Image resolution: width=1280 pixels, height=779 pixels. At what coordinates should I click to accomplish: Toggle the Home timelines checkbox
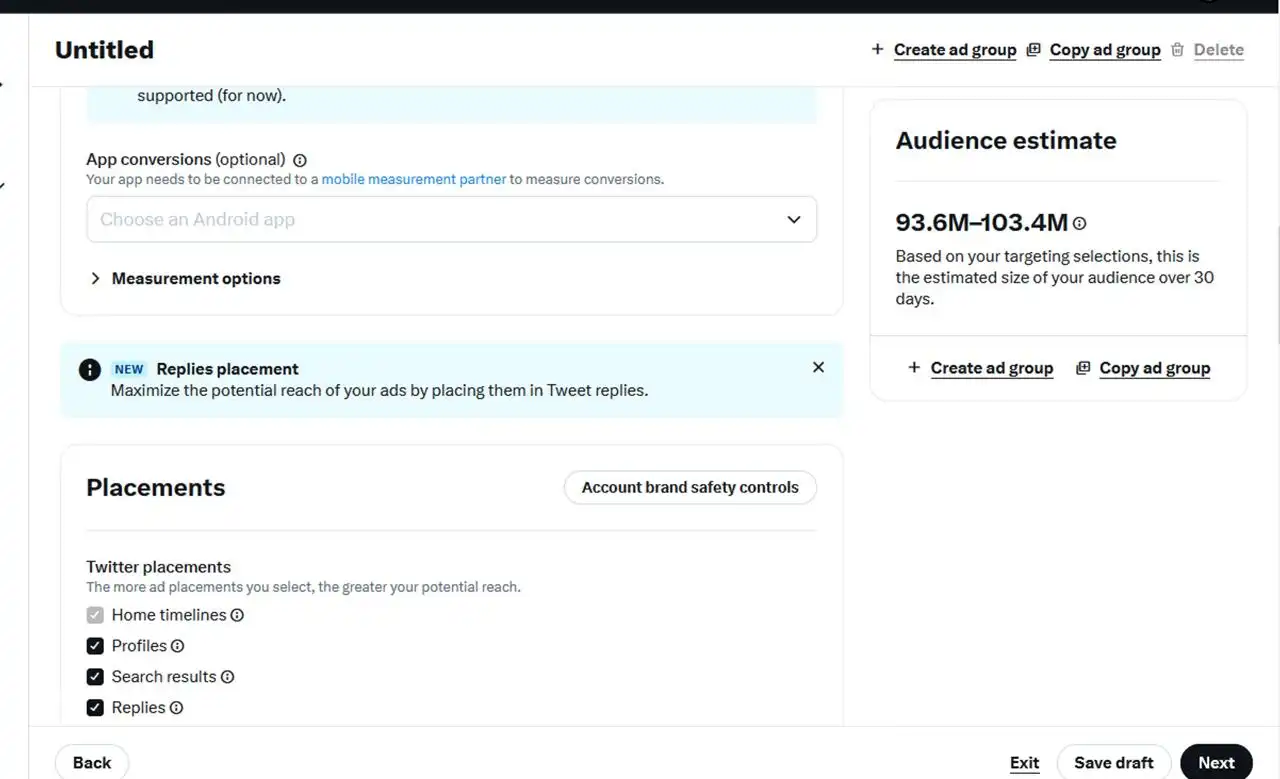(x=95, y=615)
